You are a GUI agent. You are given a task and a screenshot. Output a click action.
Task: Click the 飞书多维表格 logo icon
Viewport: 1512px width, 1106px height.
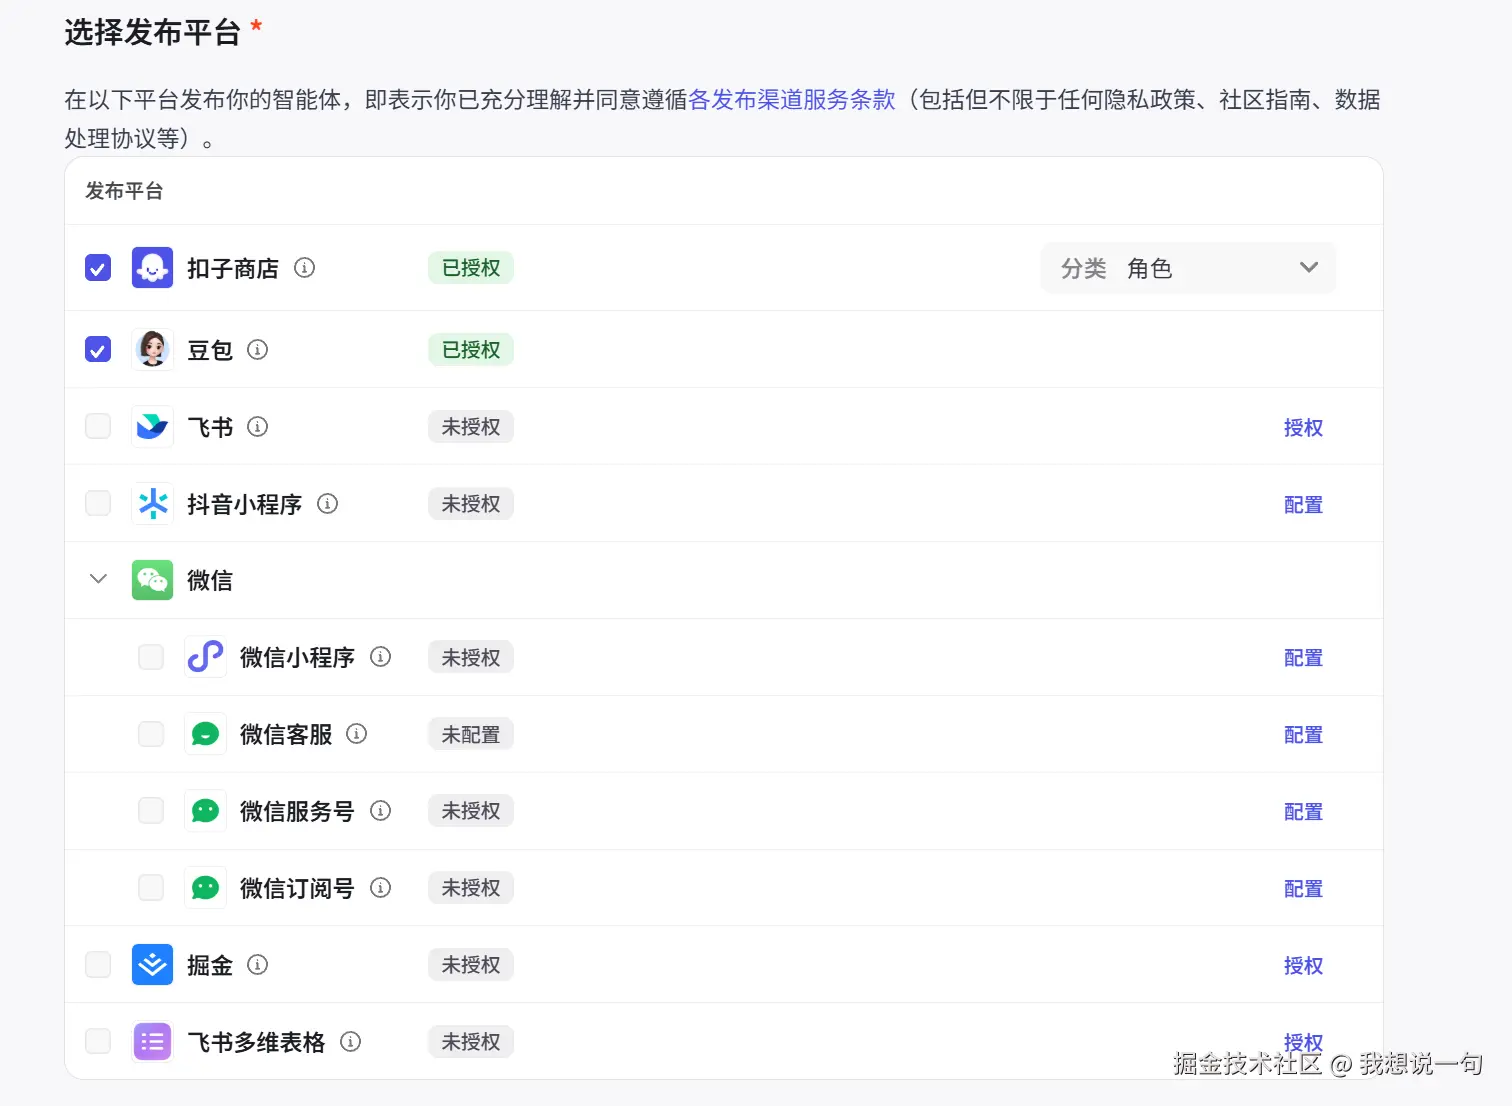tap(152, 1042)
